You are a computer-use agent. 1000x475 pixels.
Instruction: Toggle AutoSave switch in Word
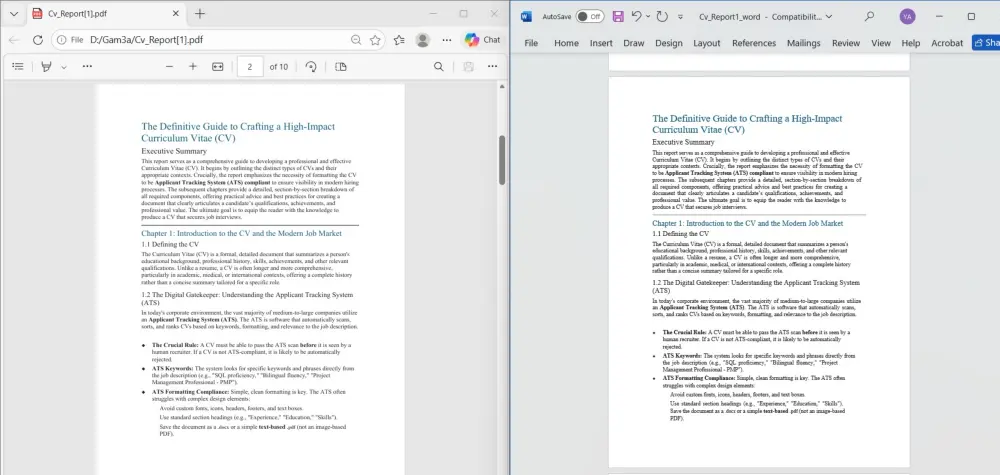pos(590,17)
